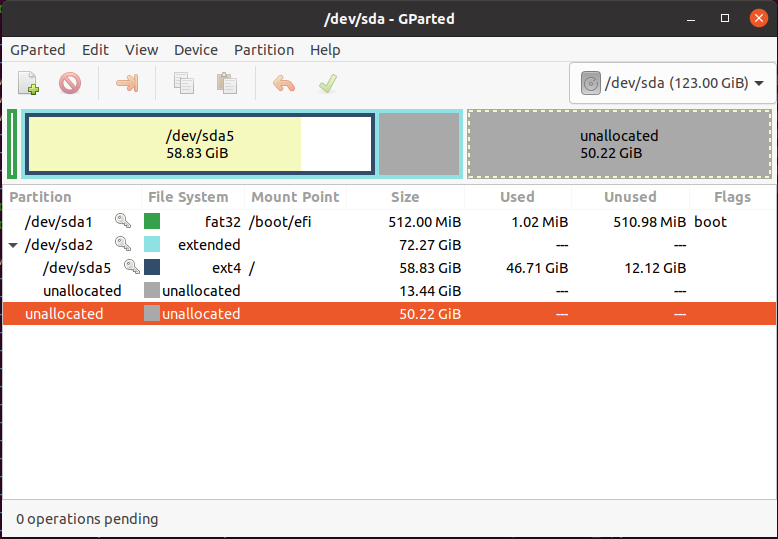Minimize the GParted window
The width and height of the screenshot is (778, 539).
click(x=691, y=19)
